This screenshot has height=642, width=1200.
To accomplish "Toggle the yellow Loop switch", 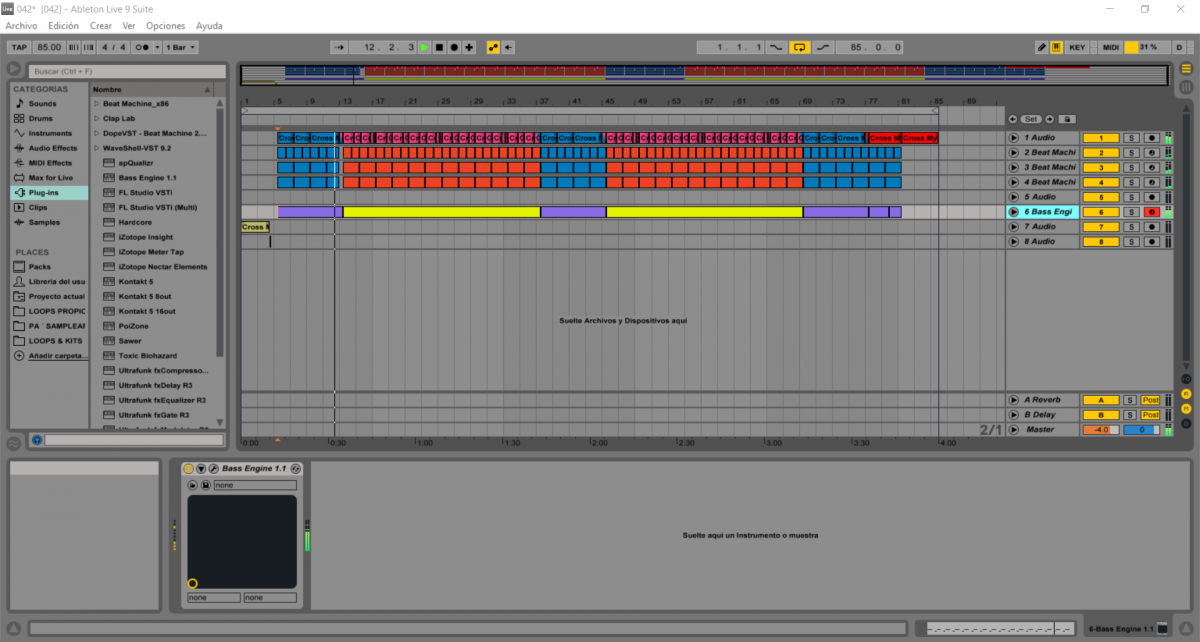I will tap(799, 47).
